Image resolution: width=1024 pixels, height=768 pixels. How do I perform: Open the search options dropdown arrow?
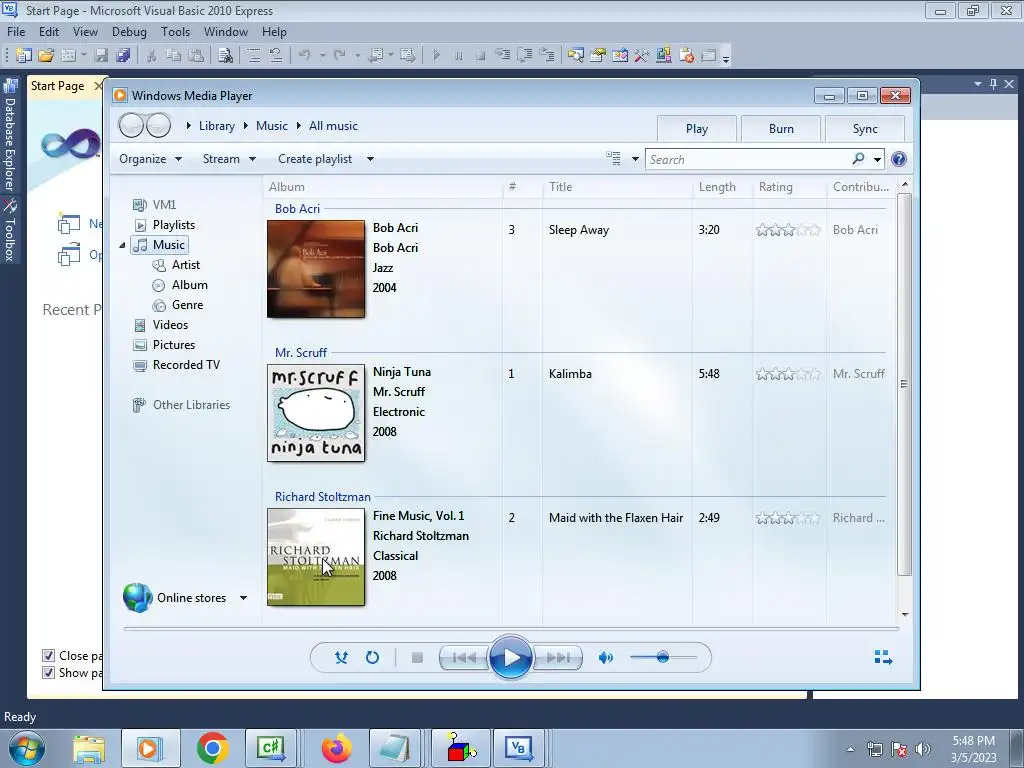point(877,159)
